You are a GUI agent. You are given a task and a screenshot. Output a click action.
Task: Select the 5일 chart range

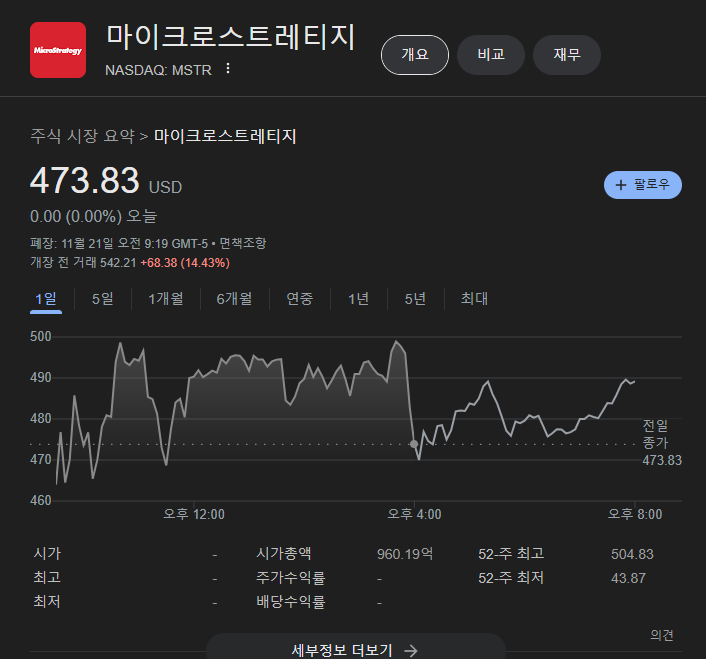click(x=103, y=299)
